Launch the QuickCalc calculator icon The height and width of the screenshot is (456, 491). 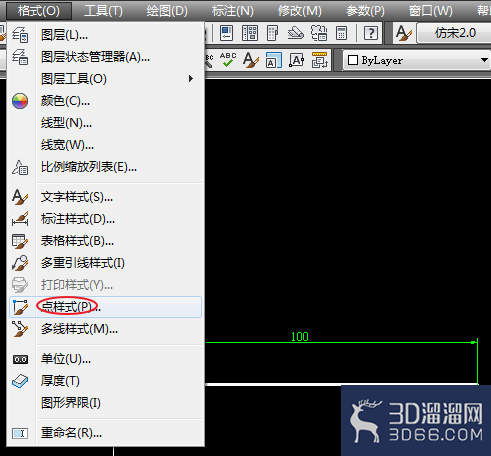pos(341,33)
